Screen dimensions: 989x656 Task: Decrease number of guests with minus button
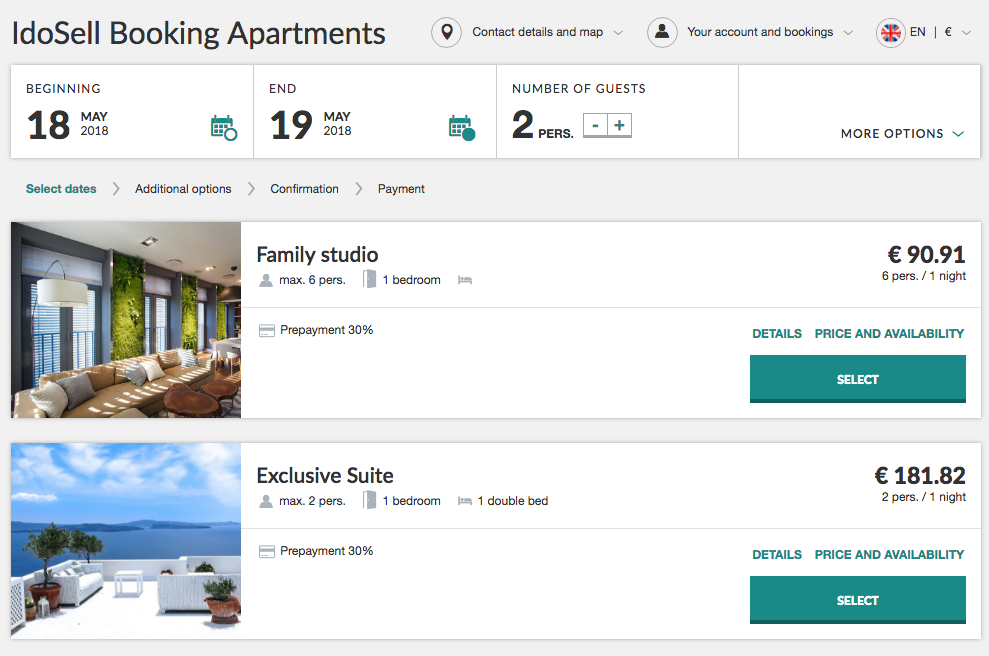(x=595, y=125)
